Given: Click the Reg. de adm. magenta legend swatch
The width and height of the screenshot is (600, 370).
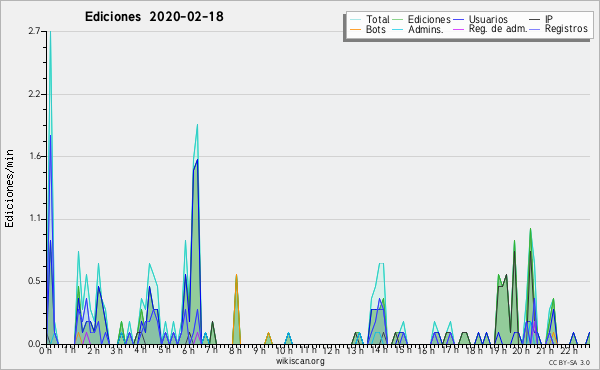Looking at the screenshot, I should pos(458,29).
